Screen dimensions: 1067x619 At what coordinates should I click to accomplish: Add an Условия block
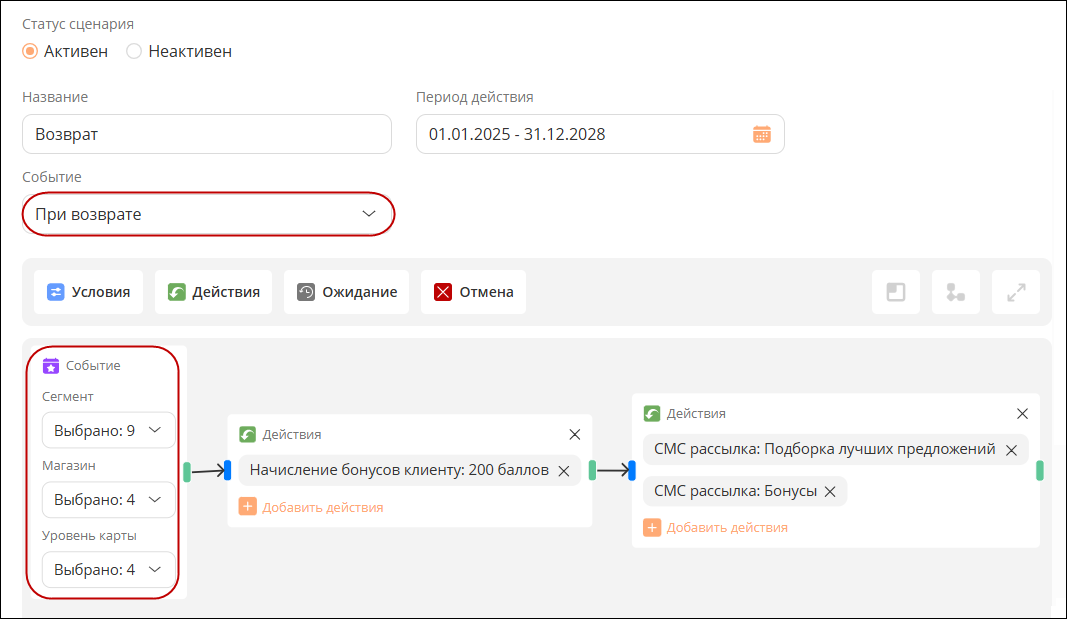[x=88, y=292]
